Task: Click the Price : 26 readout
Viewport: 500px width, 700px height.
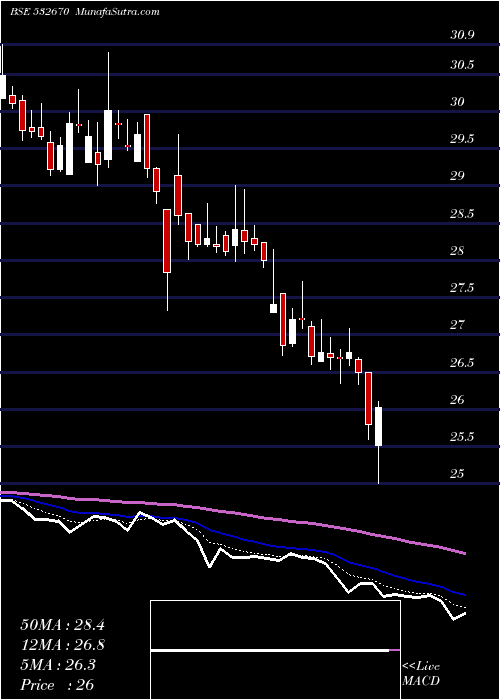Action: (x=58, y=685)
